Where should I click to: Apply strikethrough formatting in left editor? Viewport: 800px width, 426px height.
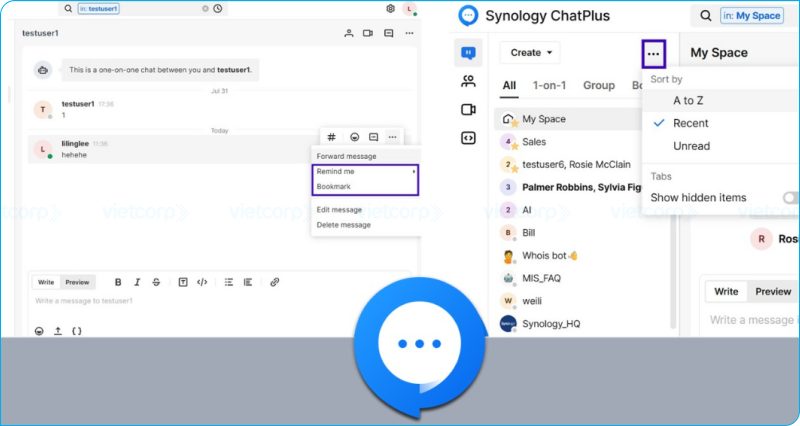tap(156, 282)
